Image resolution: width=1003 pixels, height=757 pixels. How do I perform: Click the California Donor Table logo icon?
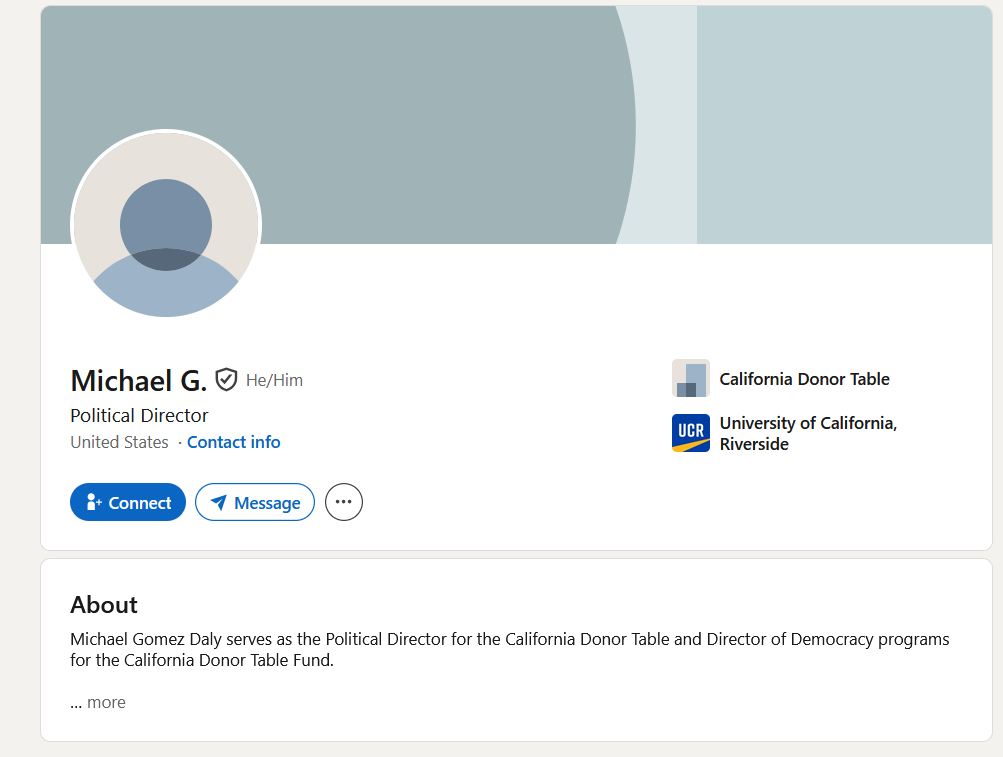pyautogui.click(x=690, y=378)
